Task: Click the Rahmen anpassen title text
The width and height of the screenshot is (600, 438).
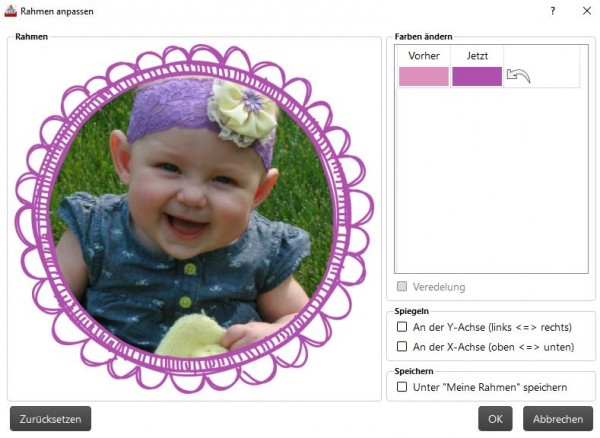Action: pyautogui.click(x=57, y=11)
